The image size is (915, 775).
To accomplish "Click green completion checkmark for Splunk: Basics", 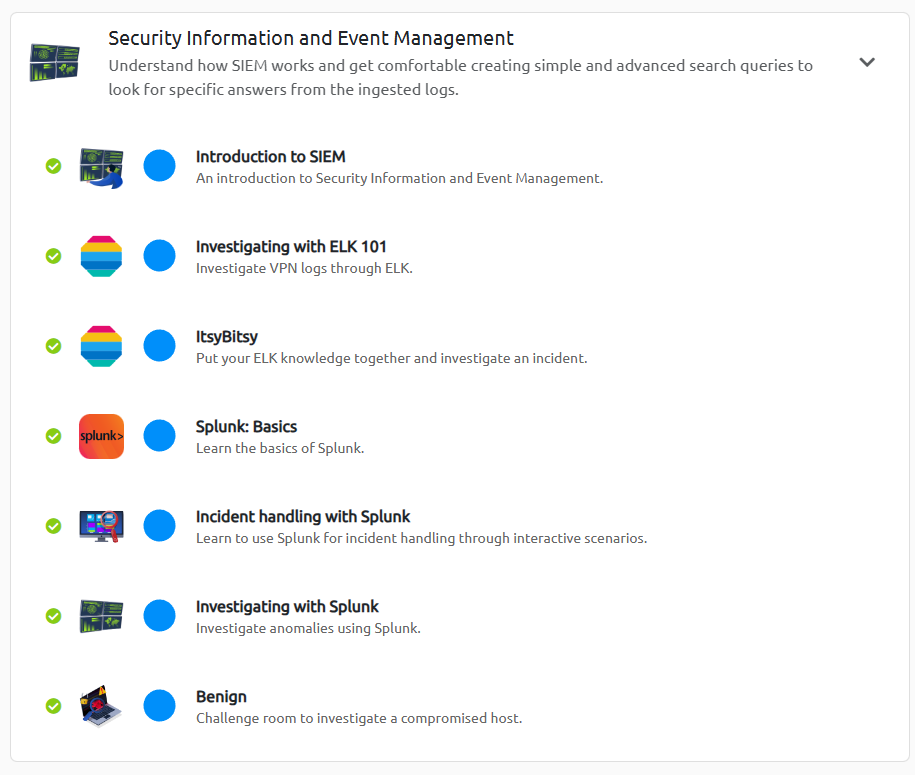I will 54,436.
